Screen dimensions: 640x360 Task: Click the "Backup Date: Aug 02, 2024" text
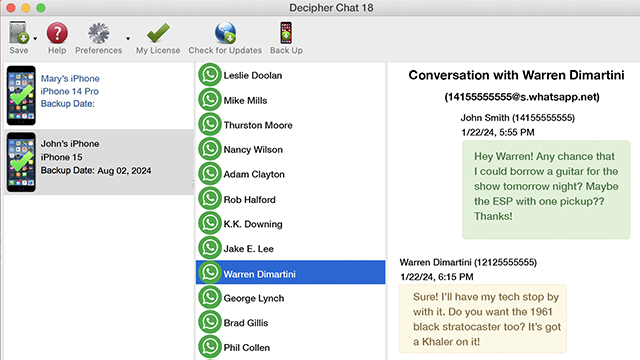pos(96,171)
